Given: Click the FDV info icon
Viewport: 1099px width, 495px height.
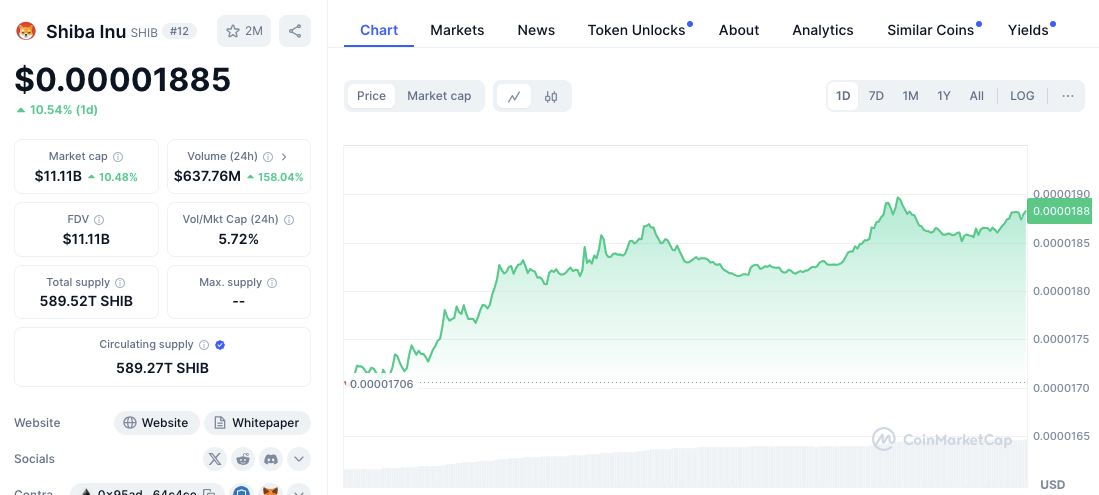Looking at the screenshot, I should tap(100, 219).
